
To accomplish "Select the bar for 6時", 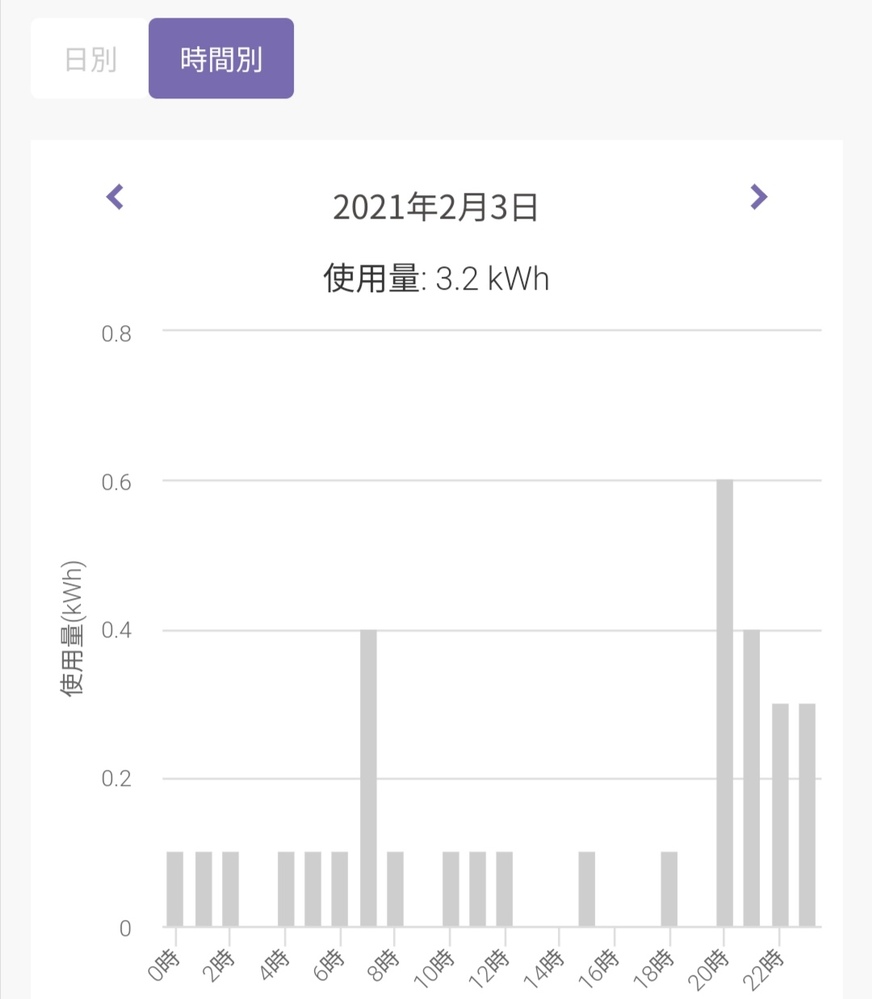I will [x=340, y=889].
